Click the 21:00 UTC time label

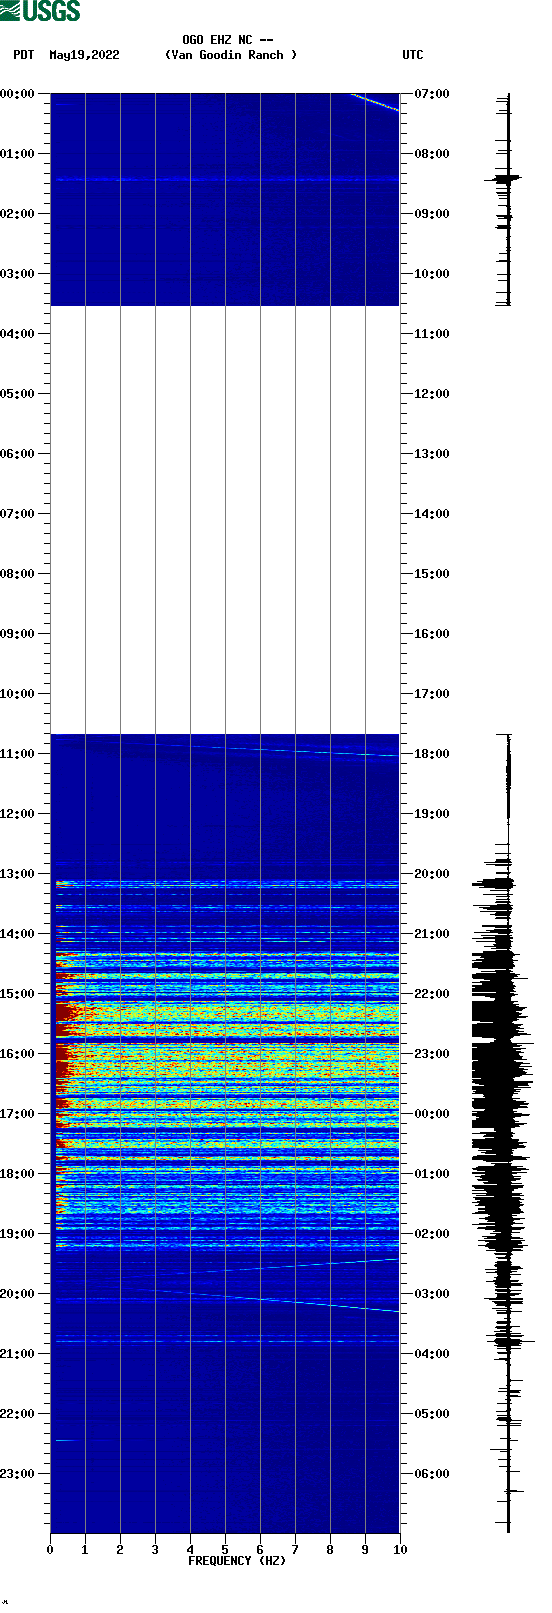pos(432,934)
